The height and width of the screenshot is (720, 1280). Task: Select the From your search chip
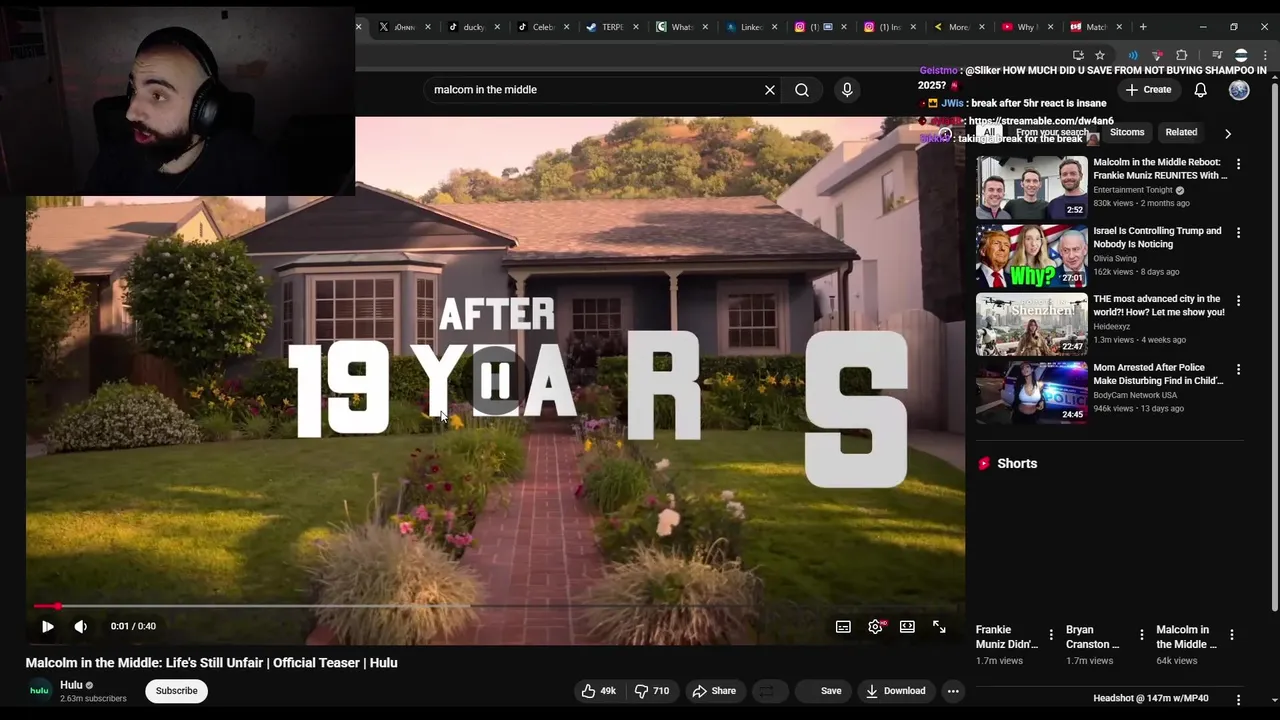(x=1052, y=132)
